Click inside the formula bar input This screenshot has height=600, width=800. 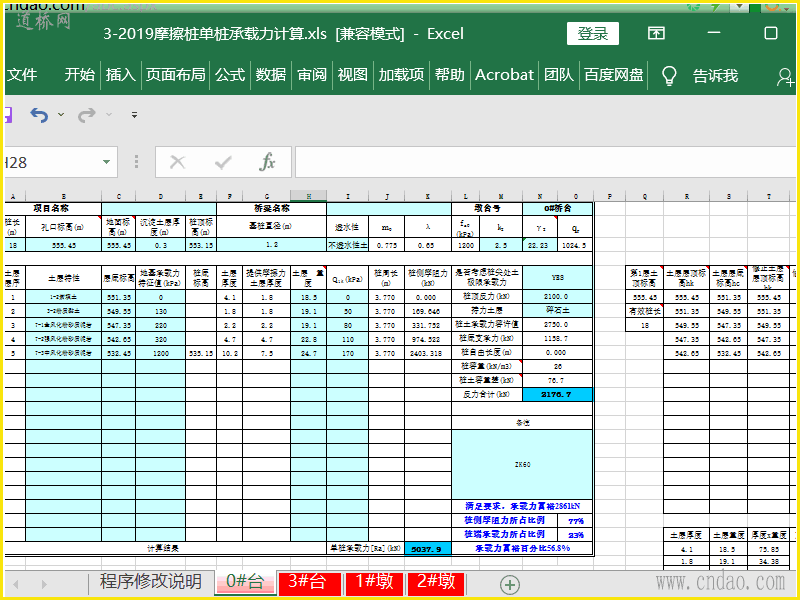pos(546,162)
